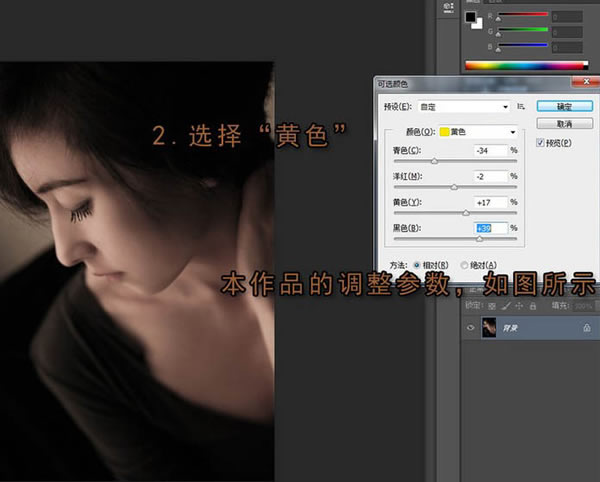The image size is (600, 482).
Task: Click the 黄色 (Yellow) slider handle
Action: coord(466,213)
